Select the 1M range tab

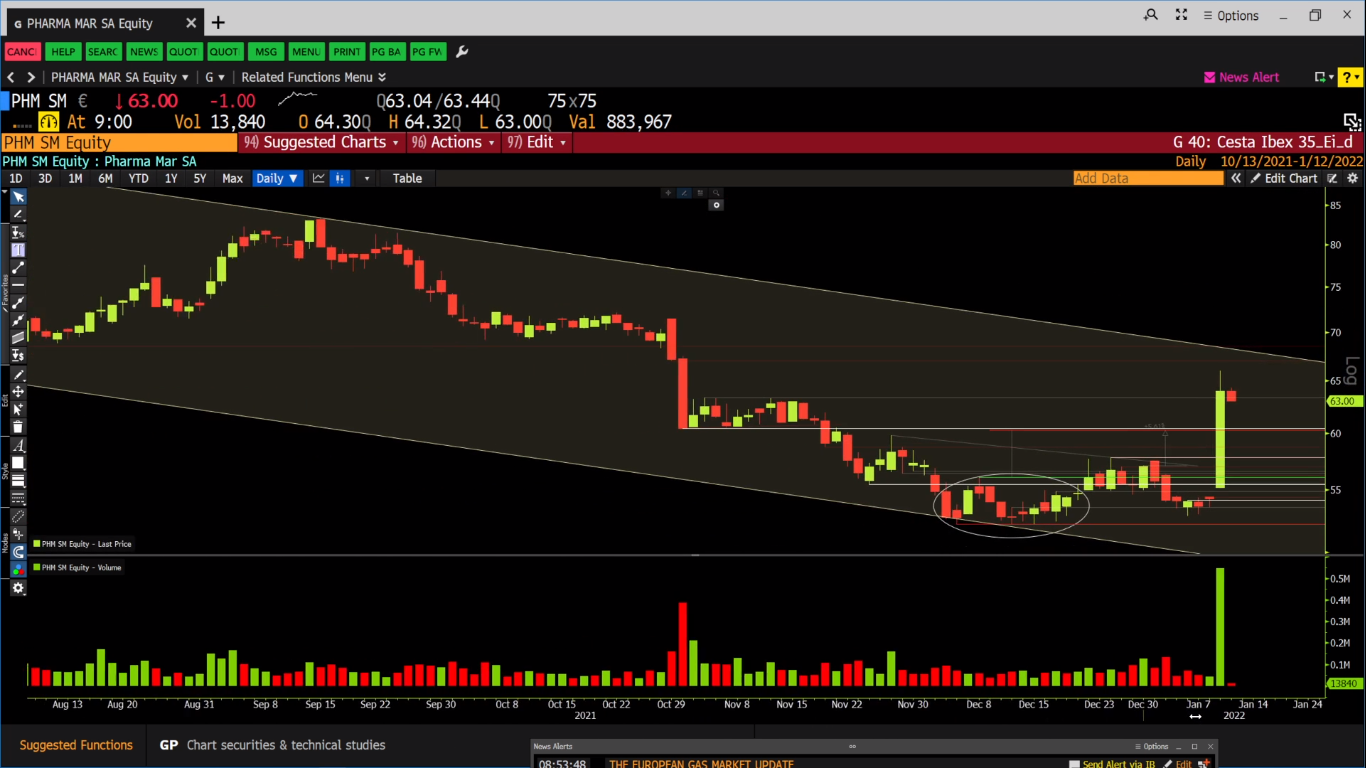click(75, 178)
